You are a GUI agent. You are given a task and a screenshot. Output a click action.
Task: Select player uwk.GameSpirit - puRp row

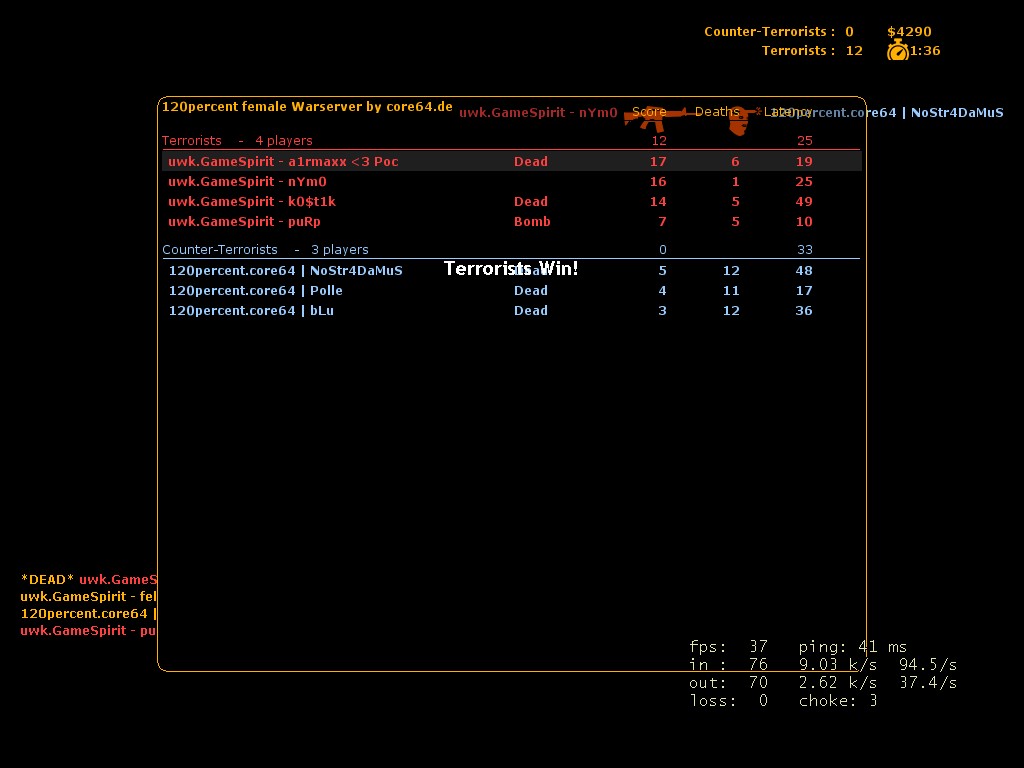(x=244, y=222)
